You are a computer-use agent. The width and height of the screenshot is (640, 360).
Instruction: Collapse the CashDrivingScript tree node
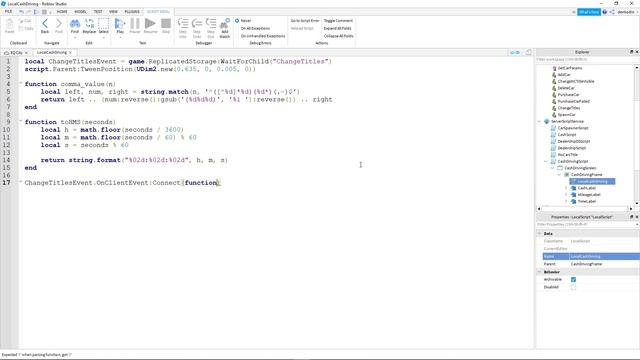click(546, 161)
